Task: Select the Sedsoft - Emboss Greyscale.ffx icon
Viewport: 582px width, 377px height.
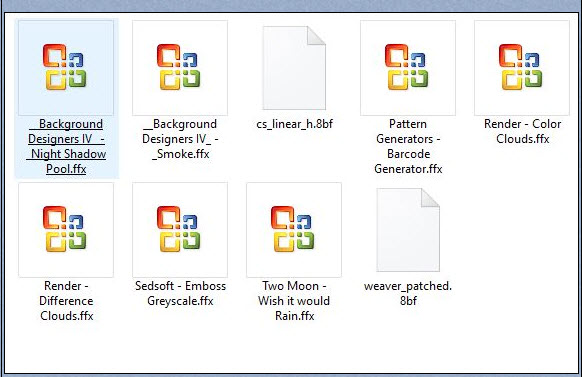Action: (180, 230)
